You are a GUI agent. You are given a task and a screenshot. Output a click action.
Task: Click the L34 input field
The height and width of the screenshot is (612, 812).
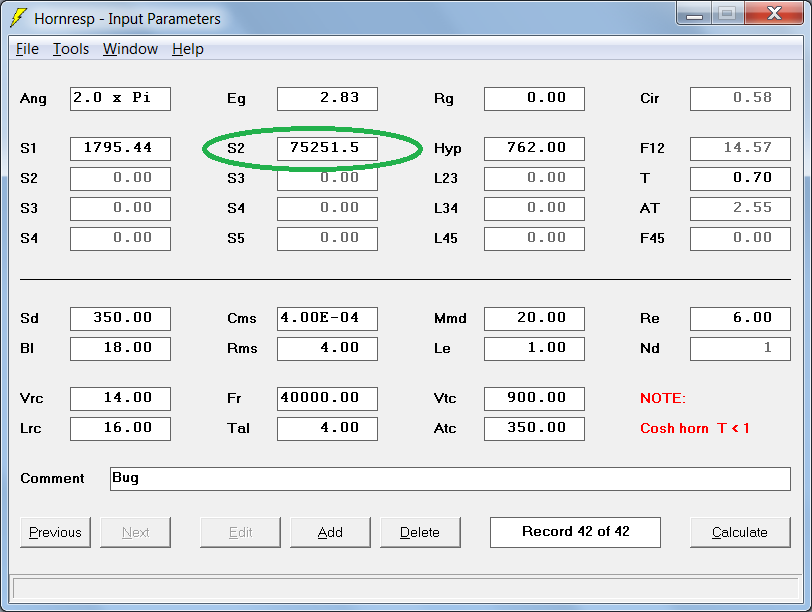(534, 209)
